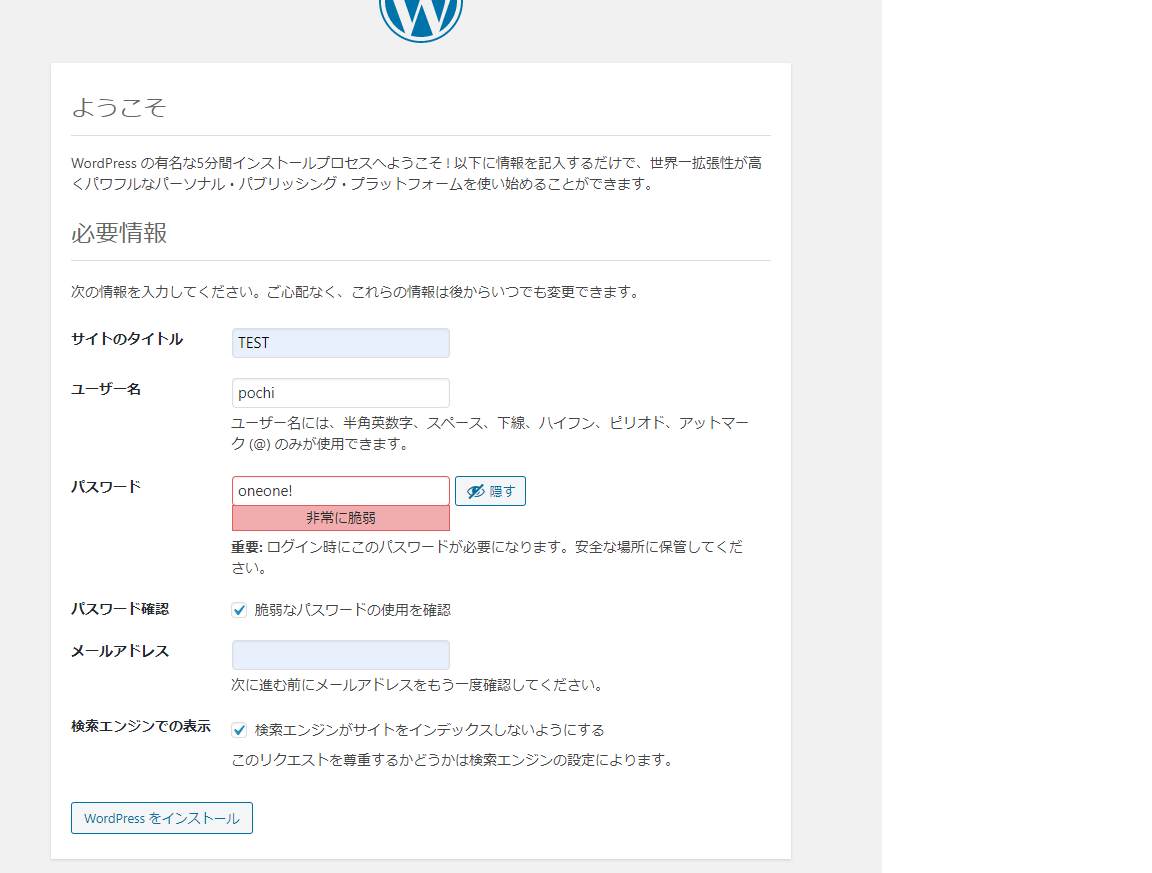Click the WordPress logo at top

tap(421, 19)
